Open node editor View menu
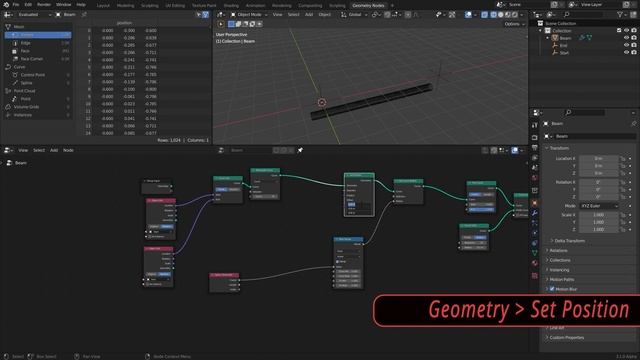The width and height of the screenshot is (640, 360). [x=23, y=151]
